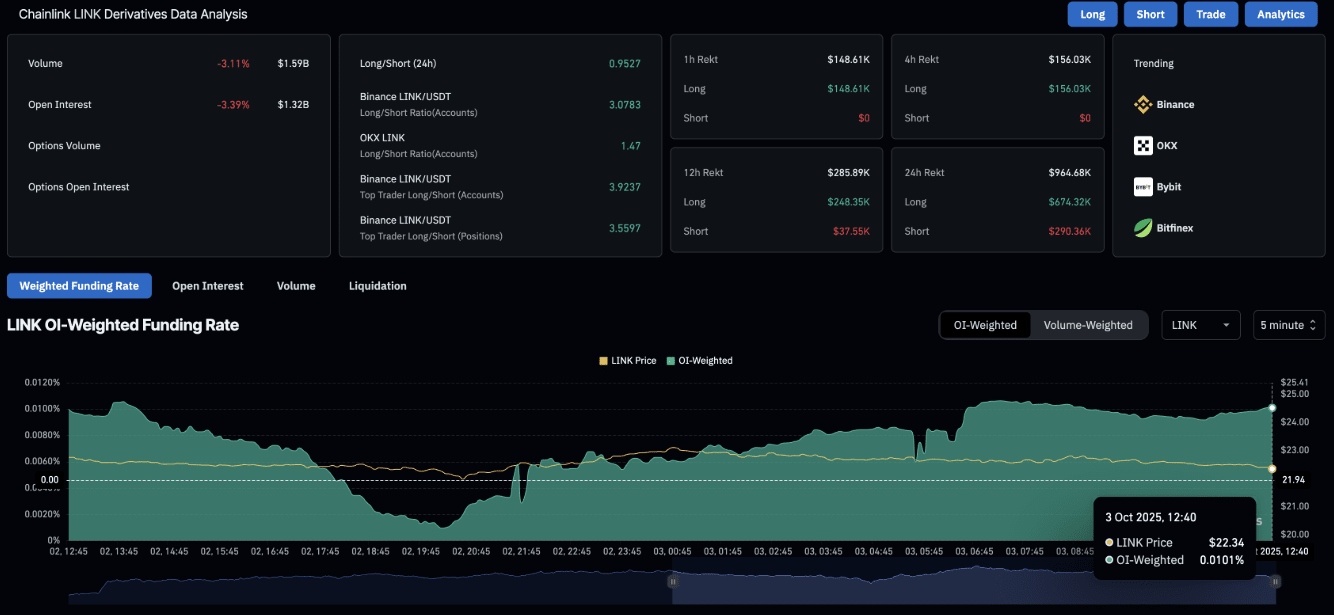
Task: Open the LINK coin dropdown
Action: [1200, 325]
